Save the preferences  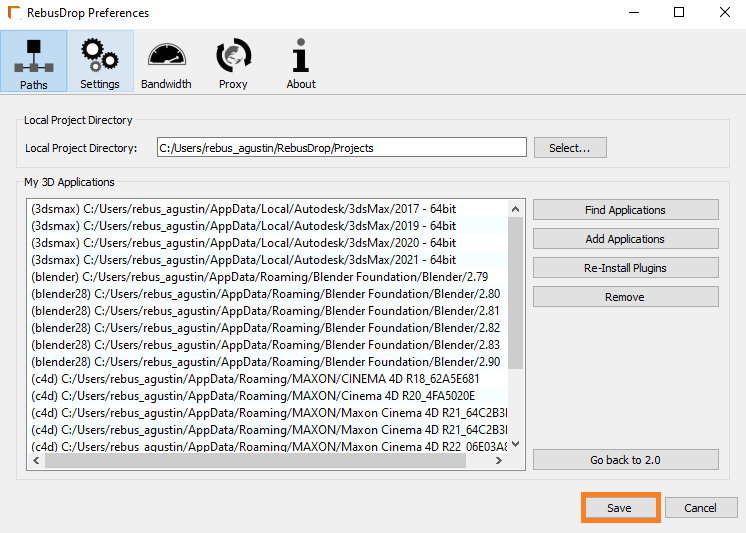(619, 508)
